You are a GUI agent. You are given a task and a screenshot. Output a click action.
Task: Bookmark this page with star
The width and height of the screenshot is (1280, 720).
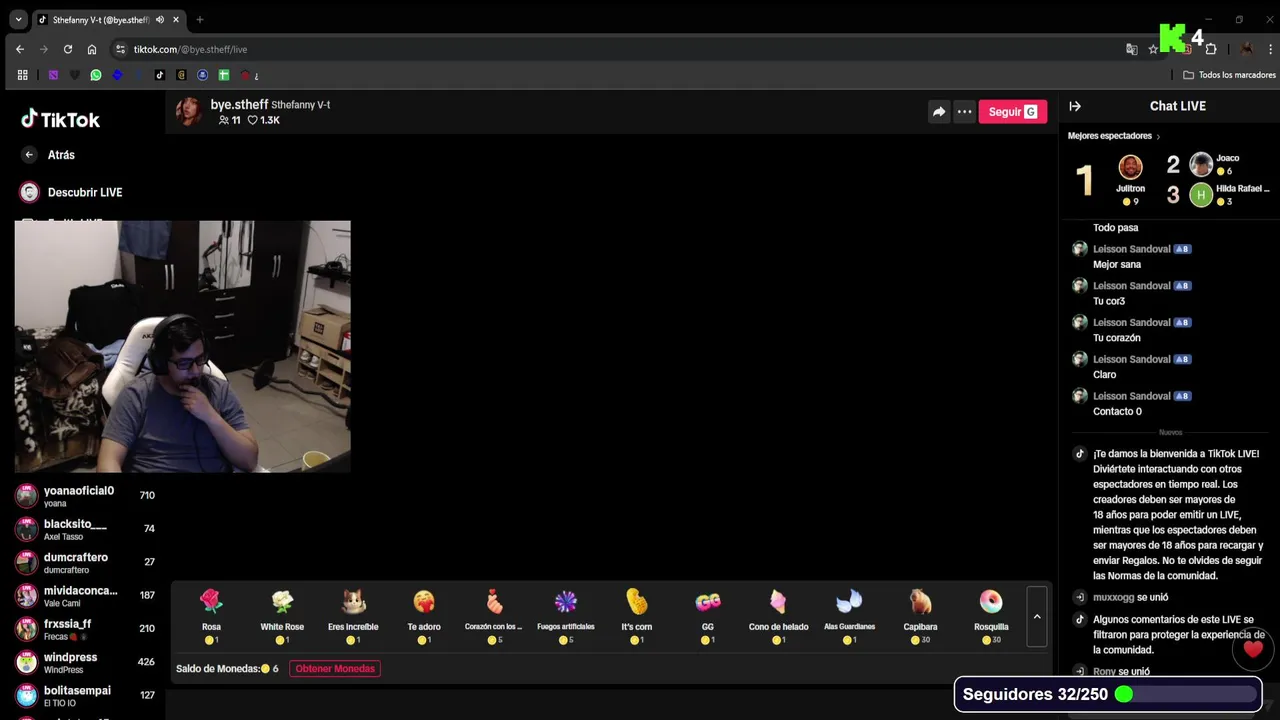tap(1152, 49)
